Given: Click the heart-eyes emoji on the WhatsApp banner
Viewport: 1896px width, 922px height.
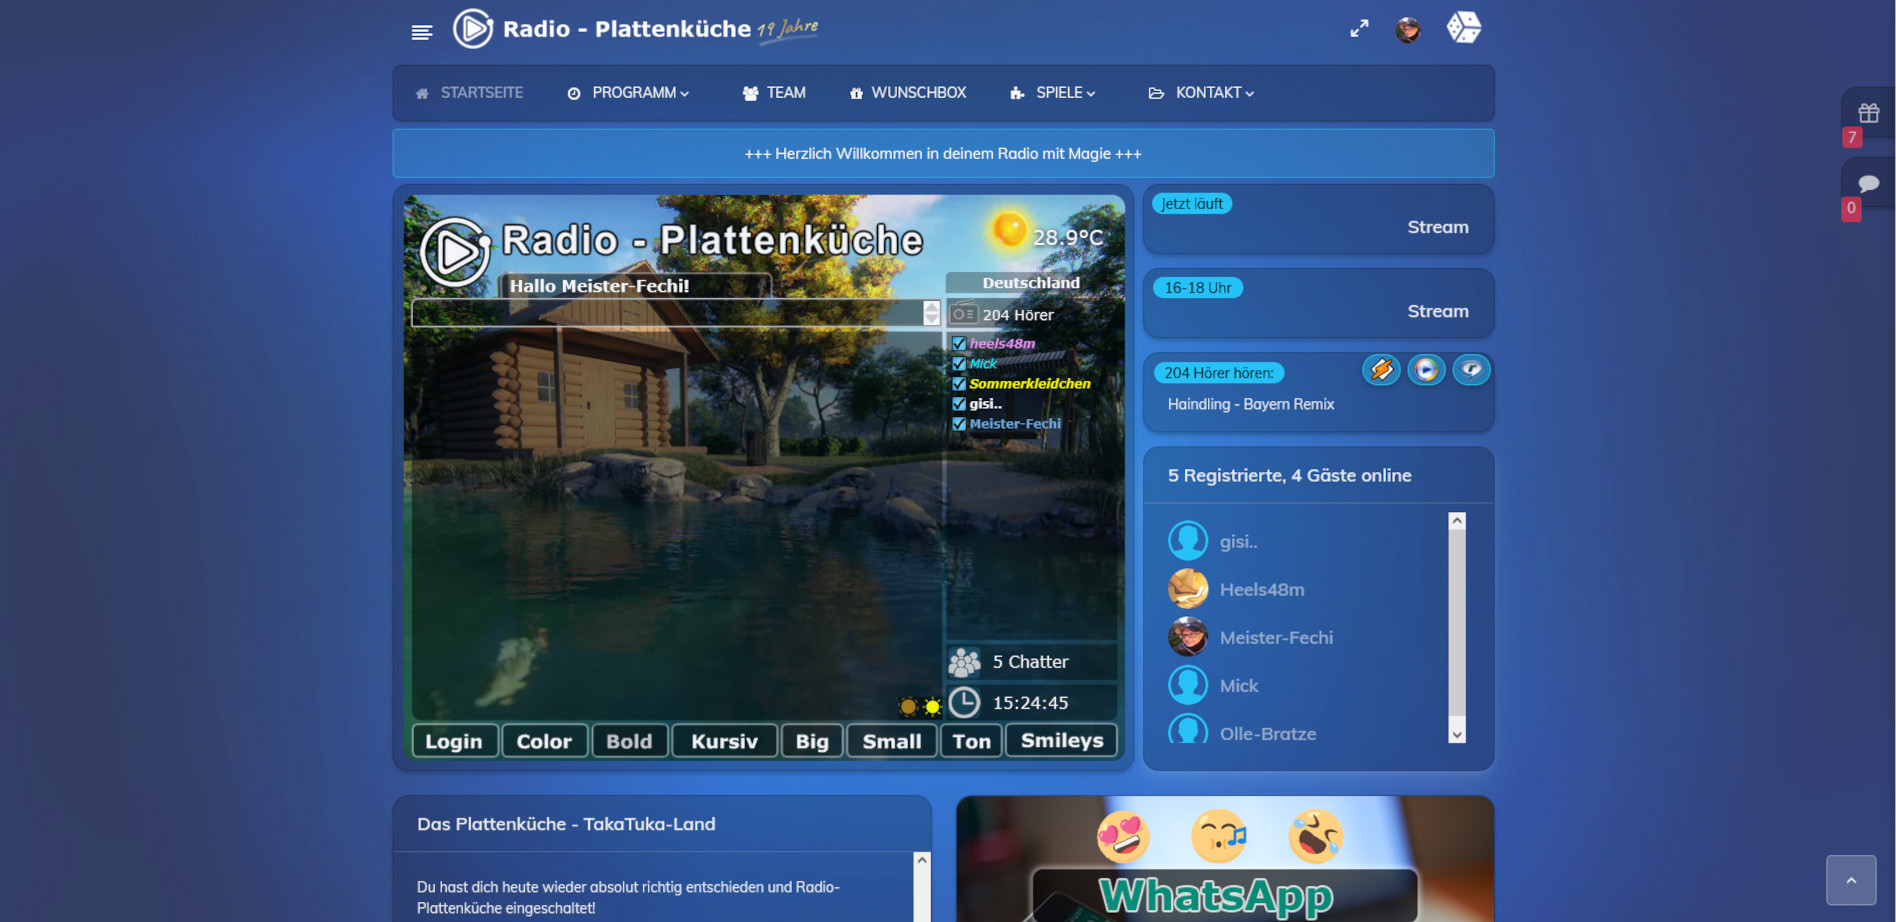Looking at the screenshot, I should (x=1123, y=836).
